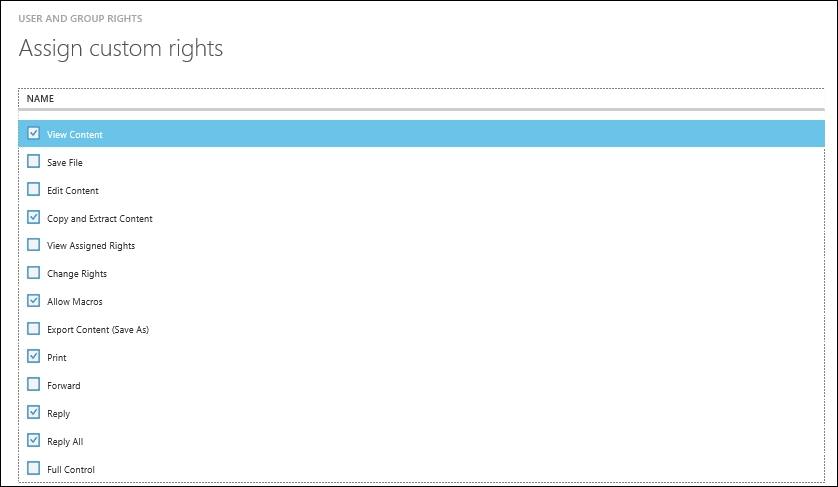Select the Save File row text
The height and width of the screenshot is (487, 838).
click(65, 163)
